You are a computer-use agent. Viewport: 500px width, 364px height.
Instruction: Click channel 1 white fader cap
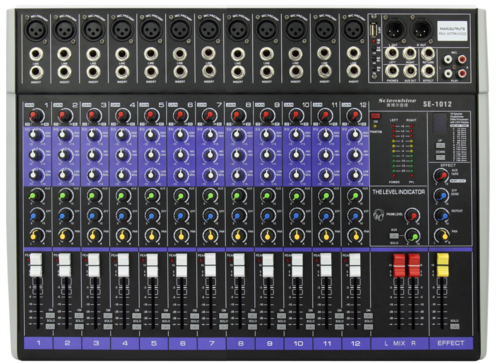pos(36,265)
